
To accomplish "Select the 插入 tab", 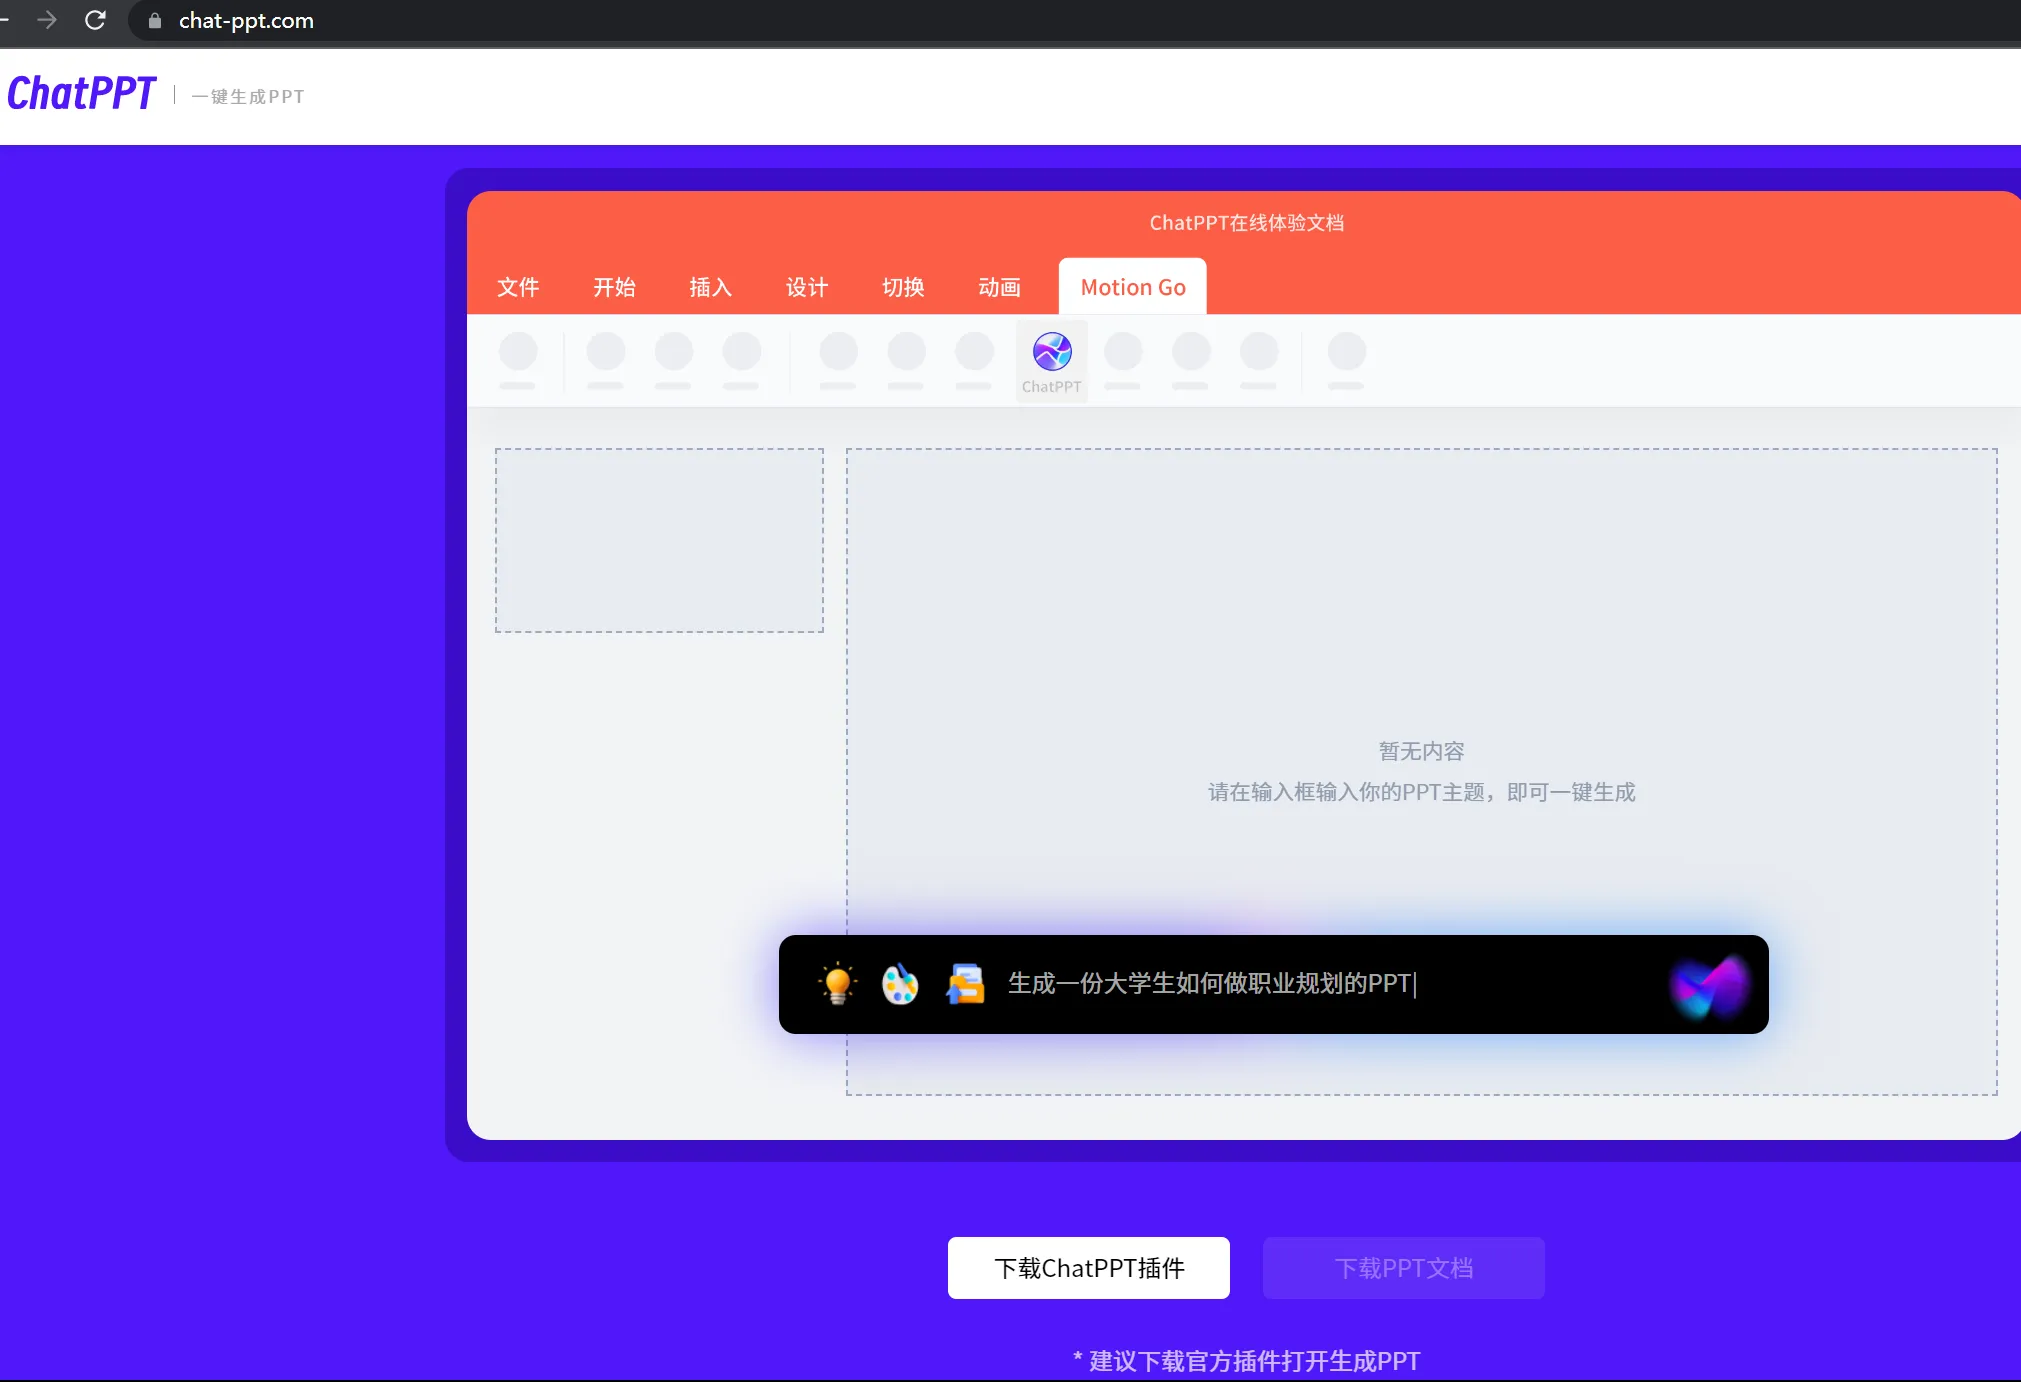I will (711, 287).
